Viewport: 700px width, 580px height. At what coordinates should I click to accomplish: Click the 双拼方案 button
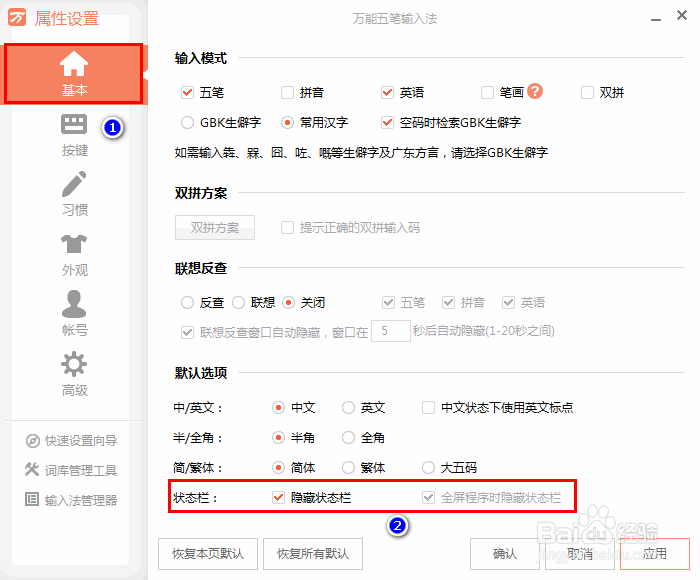click(x=215, y=228)
